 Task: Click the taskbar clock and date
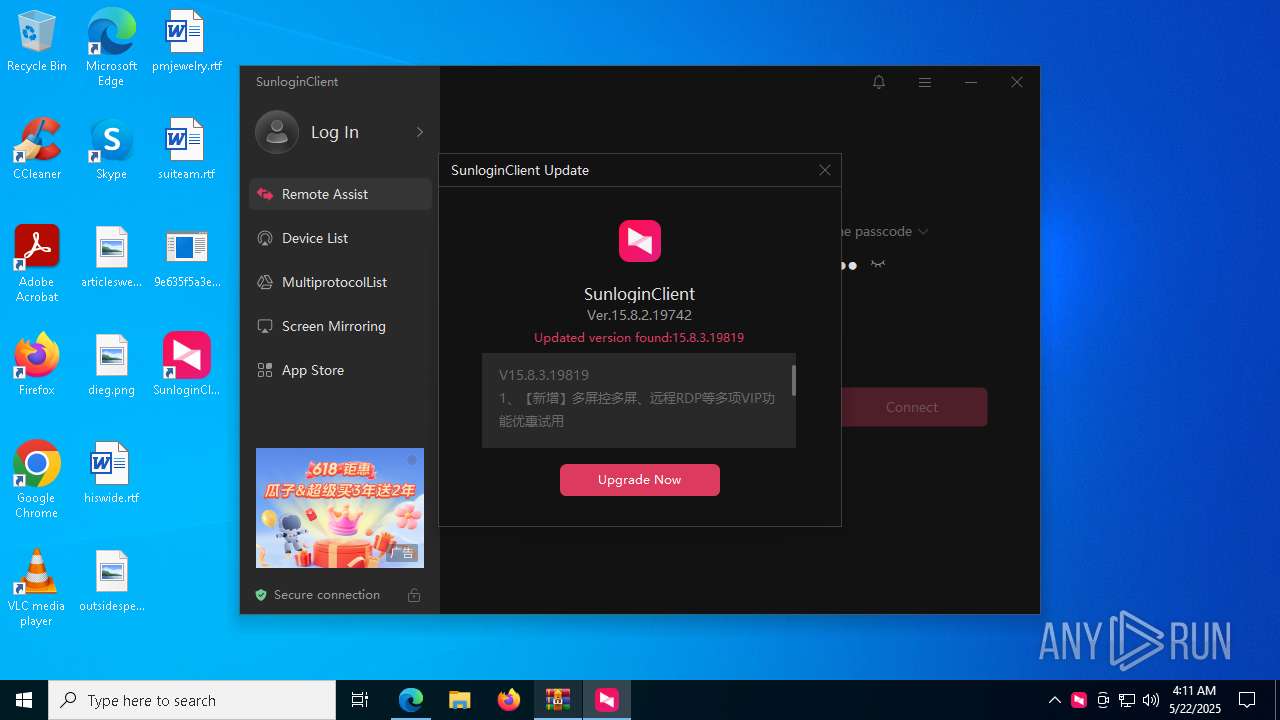(1195, 700)
